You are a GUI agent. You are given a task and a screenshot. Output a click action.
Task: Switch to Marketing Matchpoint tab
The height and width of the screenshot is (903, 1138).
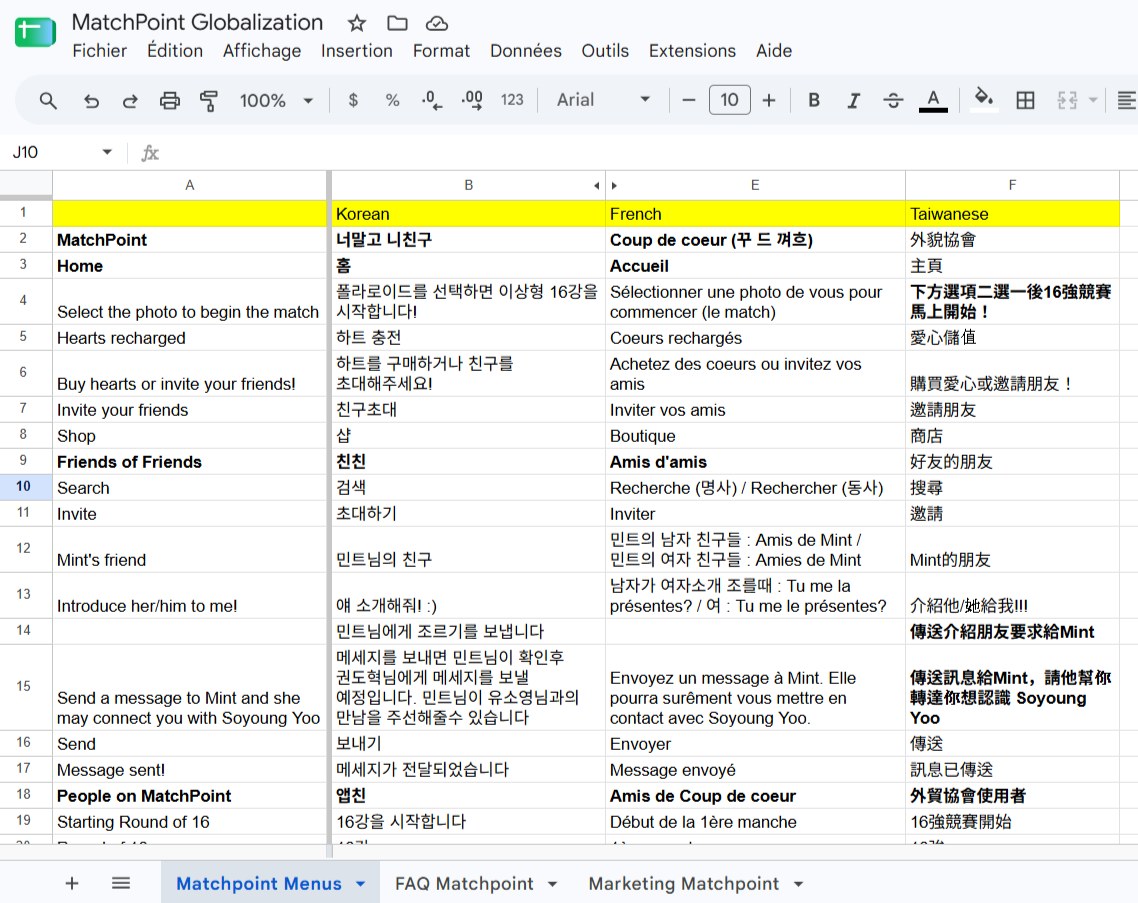[684, 883]
